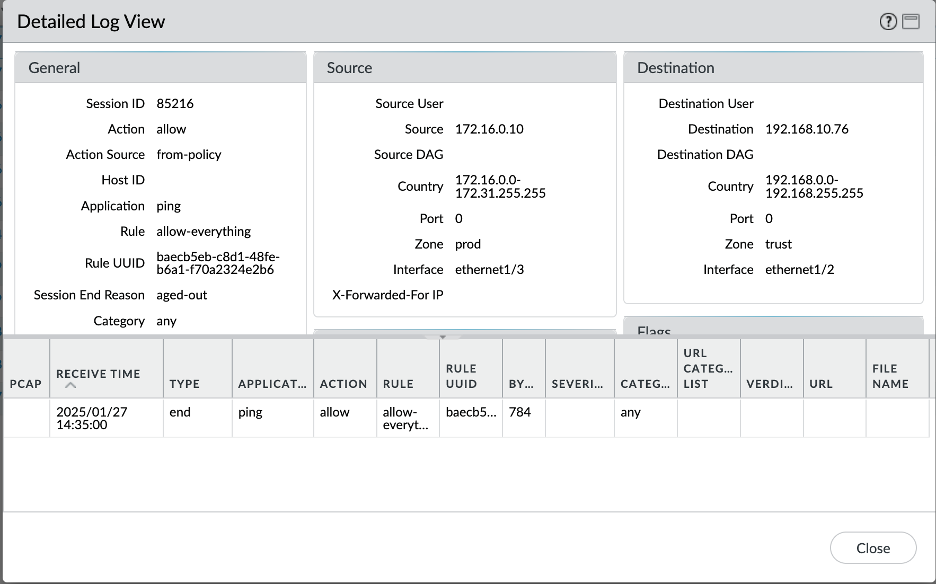
Task: Select the source zone value prod
Action: click(x=467, y=244)
